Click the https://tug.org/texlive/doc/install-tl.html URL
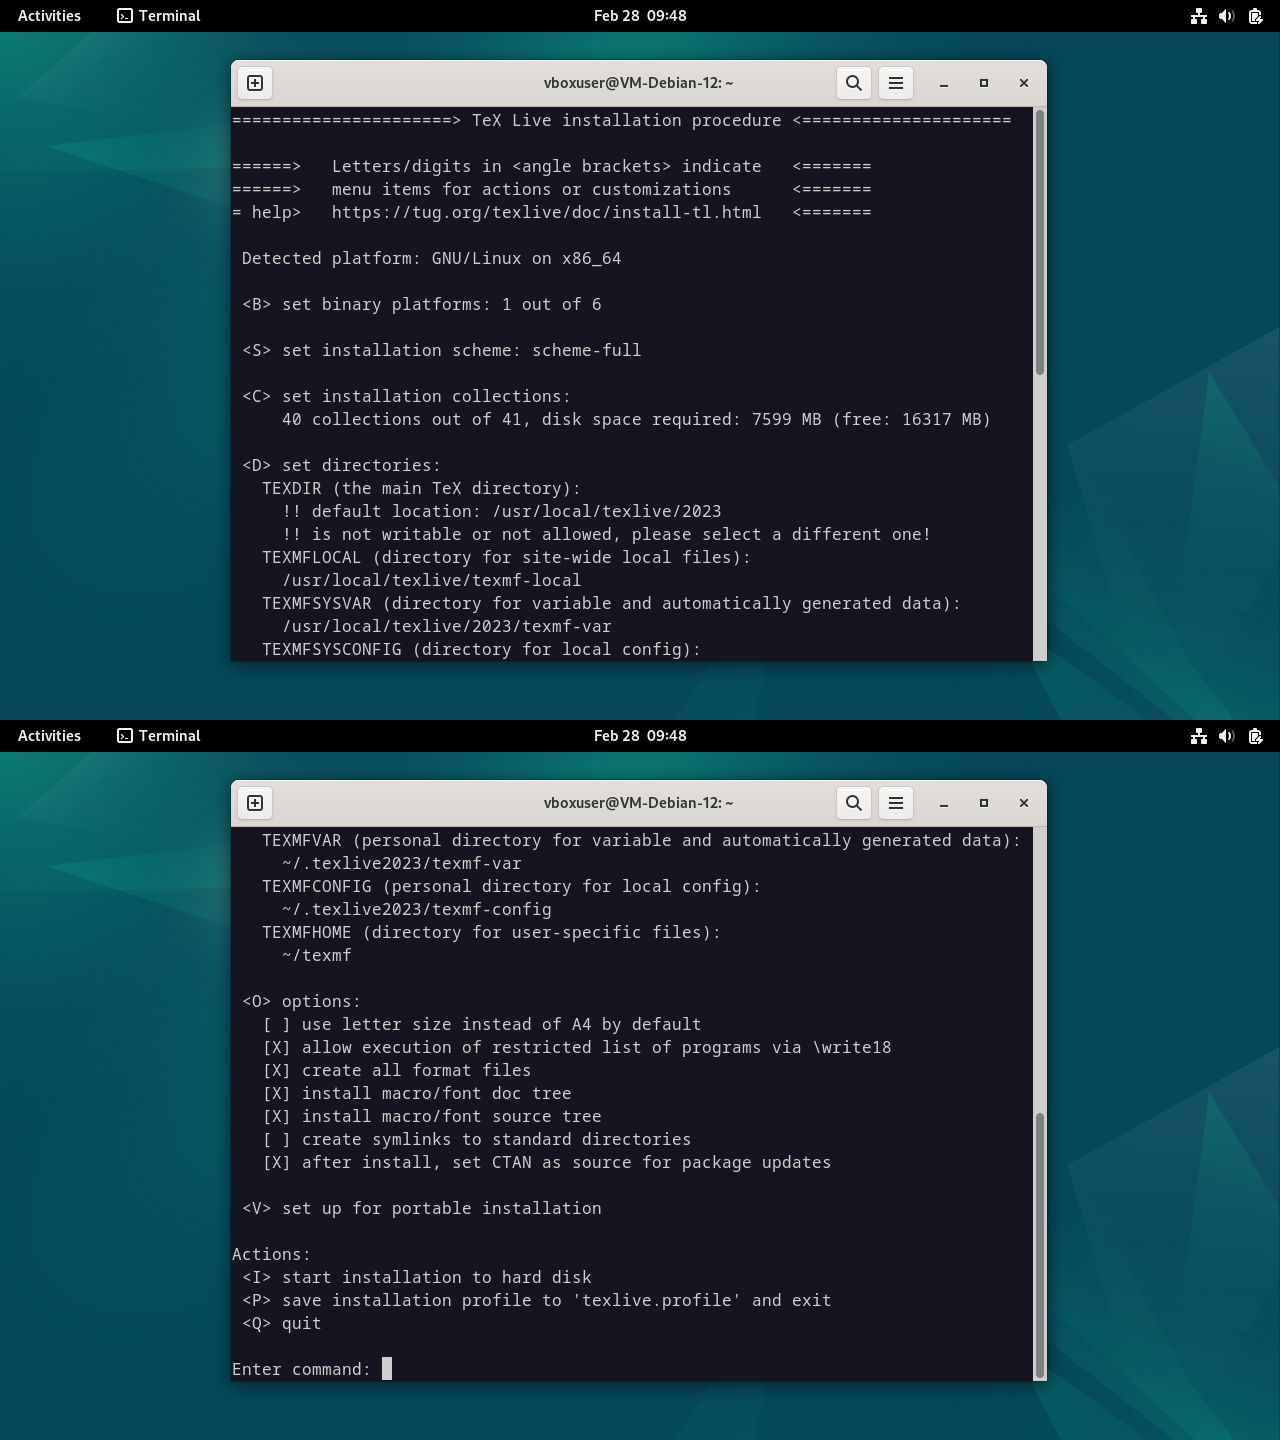The height and width of the screenshot is (1440, 1280). pyautogui.click(x=546, y=212)
